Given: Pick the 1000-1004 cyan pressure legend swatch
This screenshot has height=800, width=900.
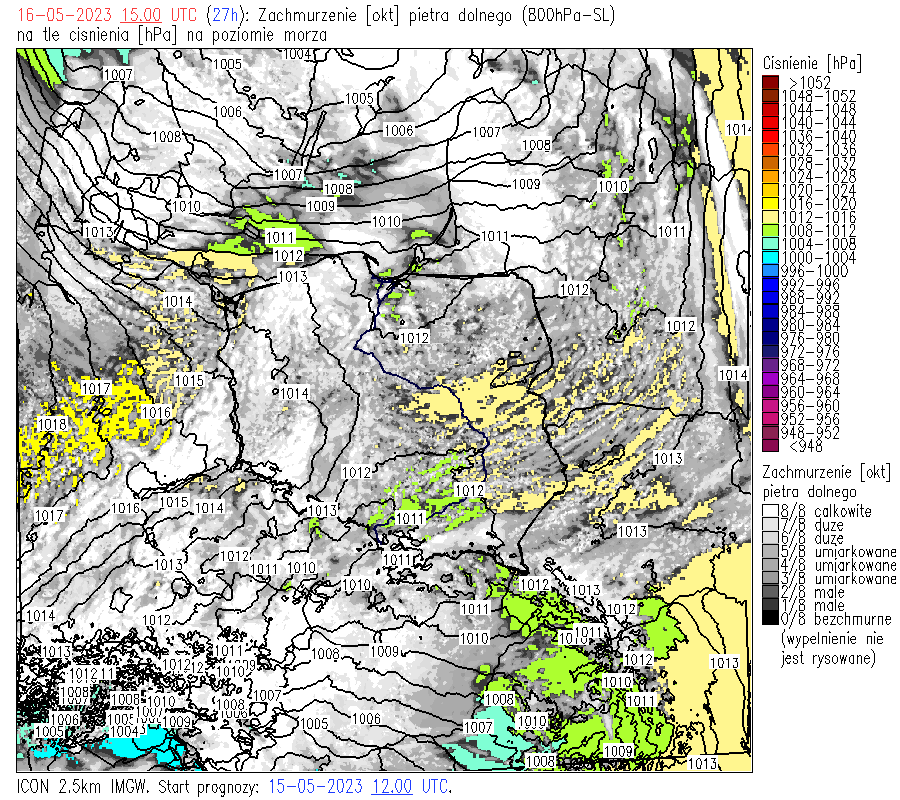Looking at the screenshot, I should coord(770,258).
